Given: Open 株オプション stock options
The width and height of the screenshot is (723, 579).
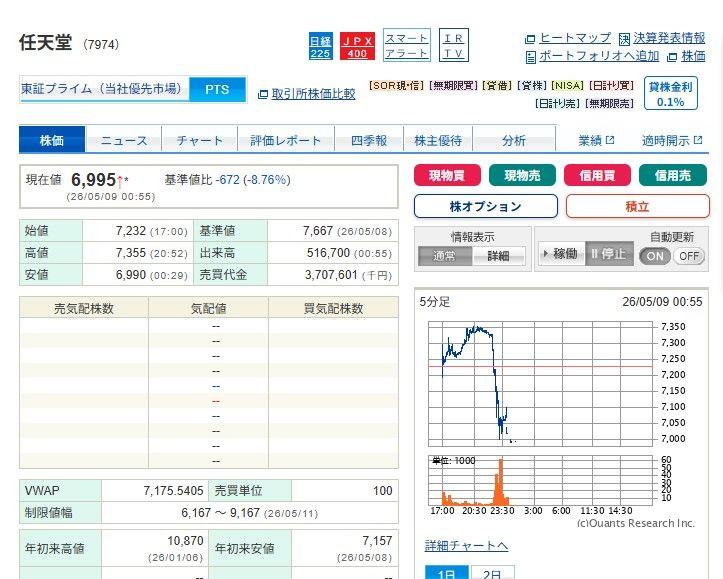Looking at the screenshot, I should (486, 206).
